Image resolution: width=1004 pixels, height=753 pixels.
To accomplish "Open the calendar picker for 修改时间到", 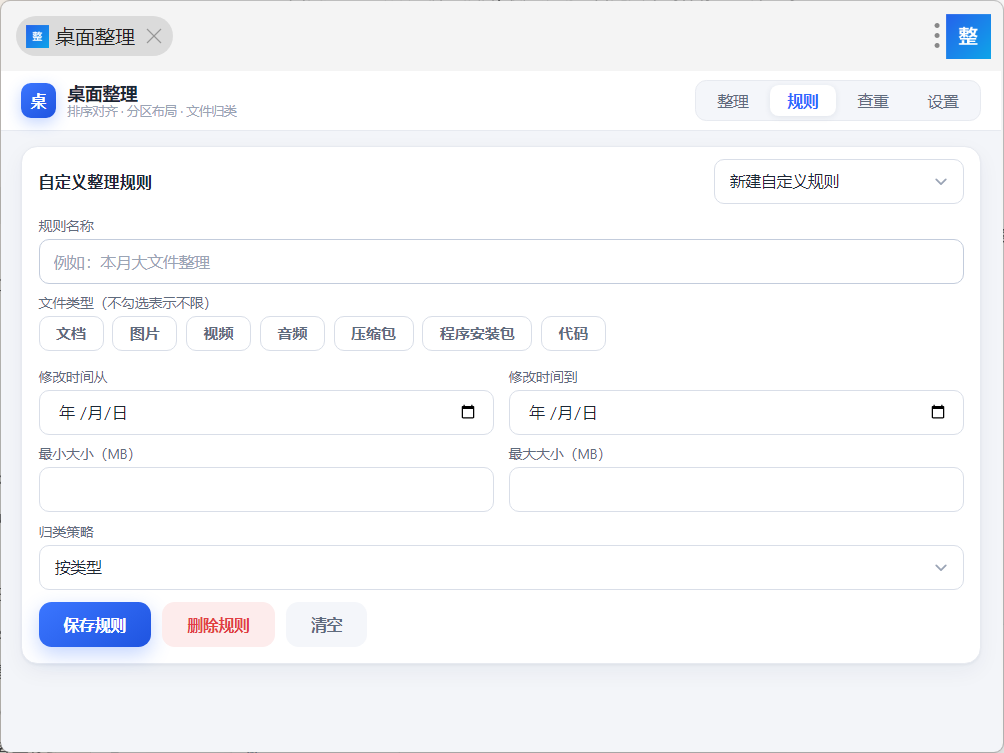I will [x=938, y=412].
